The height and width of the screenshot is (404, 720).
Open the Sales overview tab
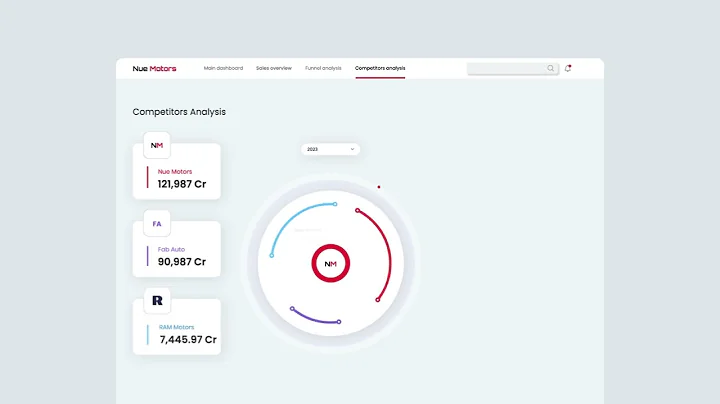coord(274,68)
